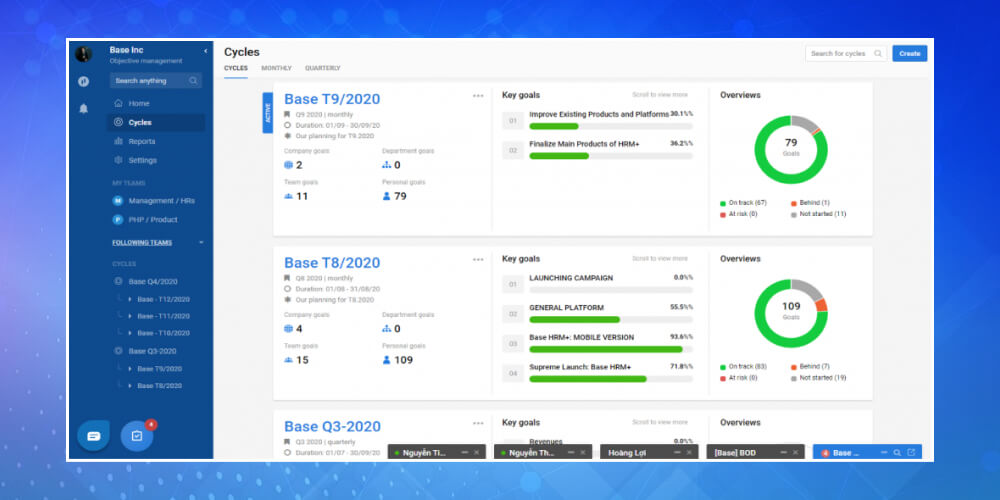Open the Base T8/2020 cycle title link
1000x500 pixels.
(x=332, y=263)
